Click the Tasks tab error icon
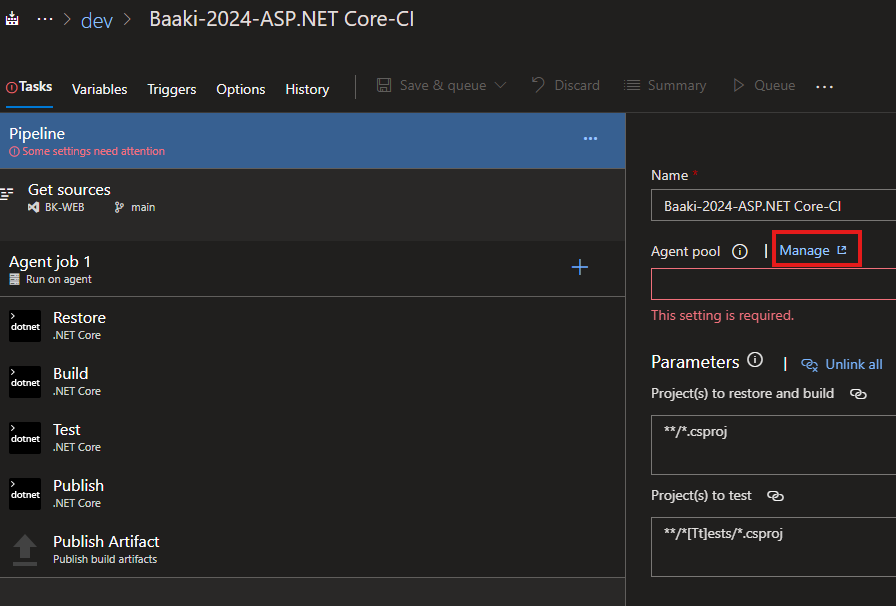896x606 pixels. coord(11,87)
